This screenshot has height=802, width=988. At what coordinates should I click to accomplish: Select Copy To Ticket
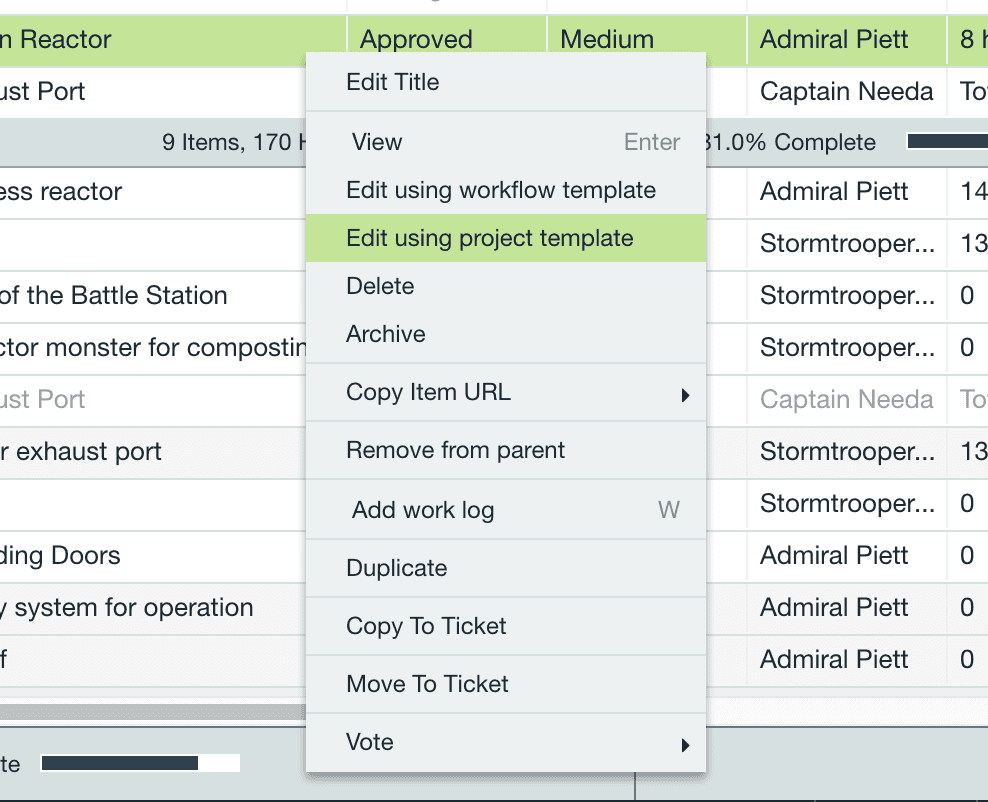coord(505,626)
